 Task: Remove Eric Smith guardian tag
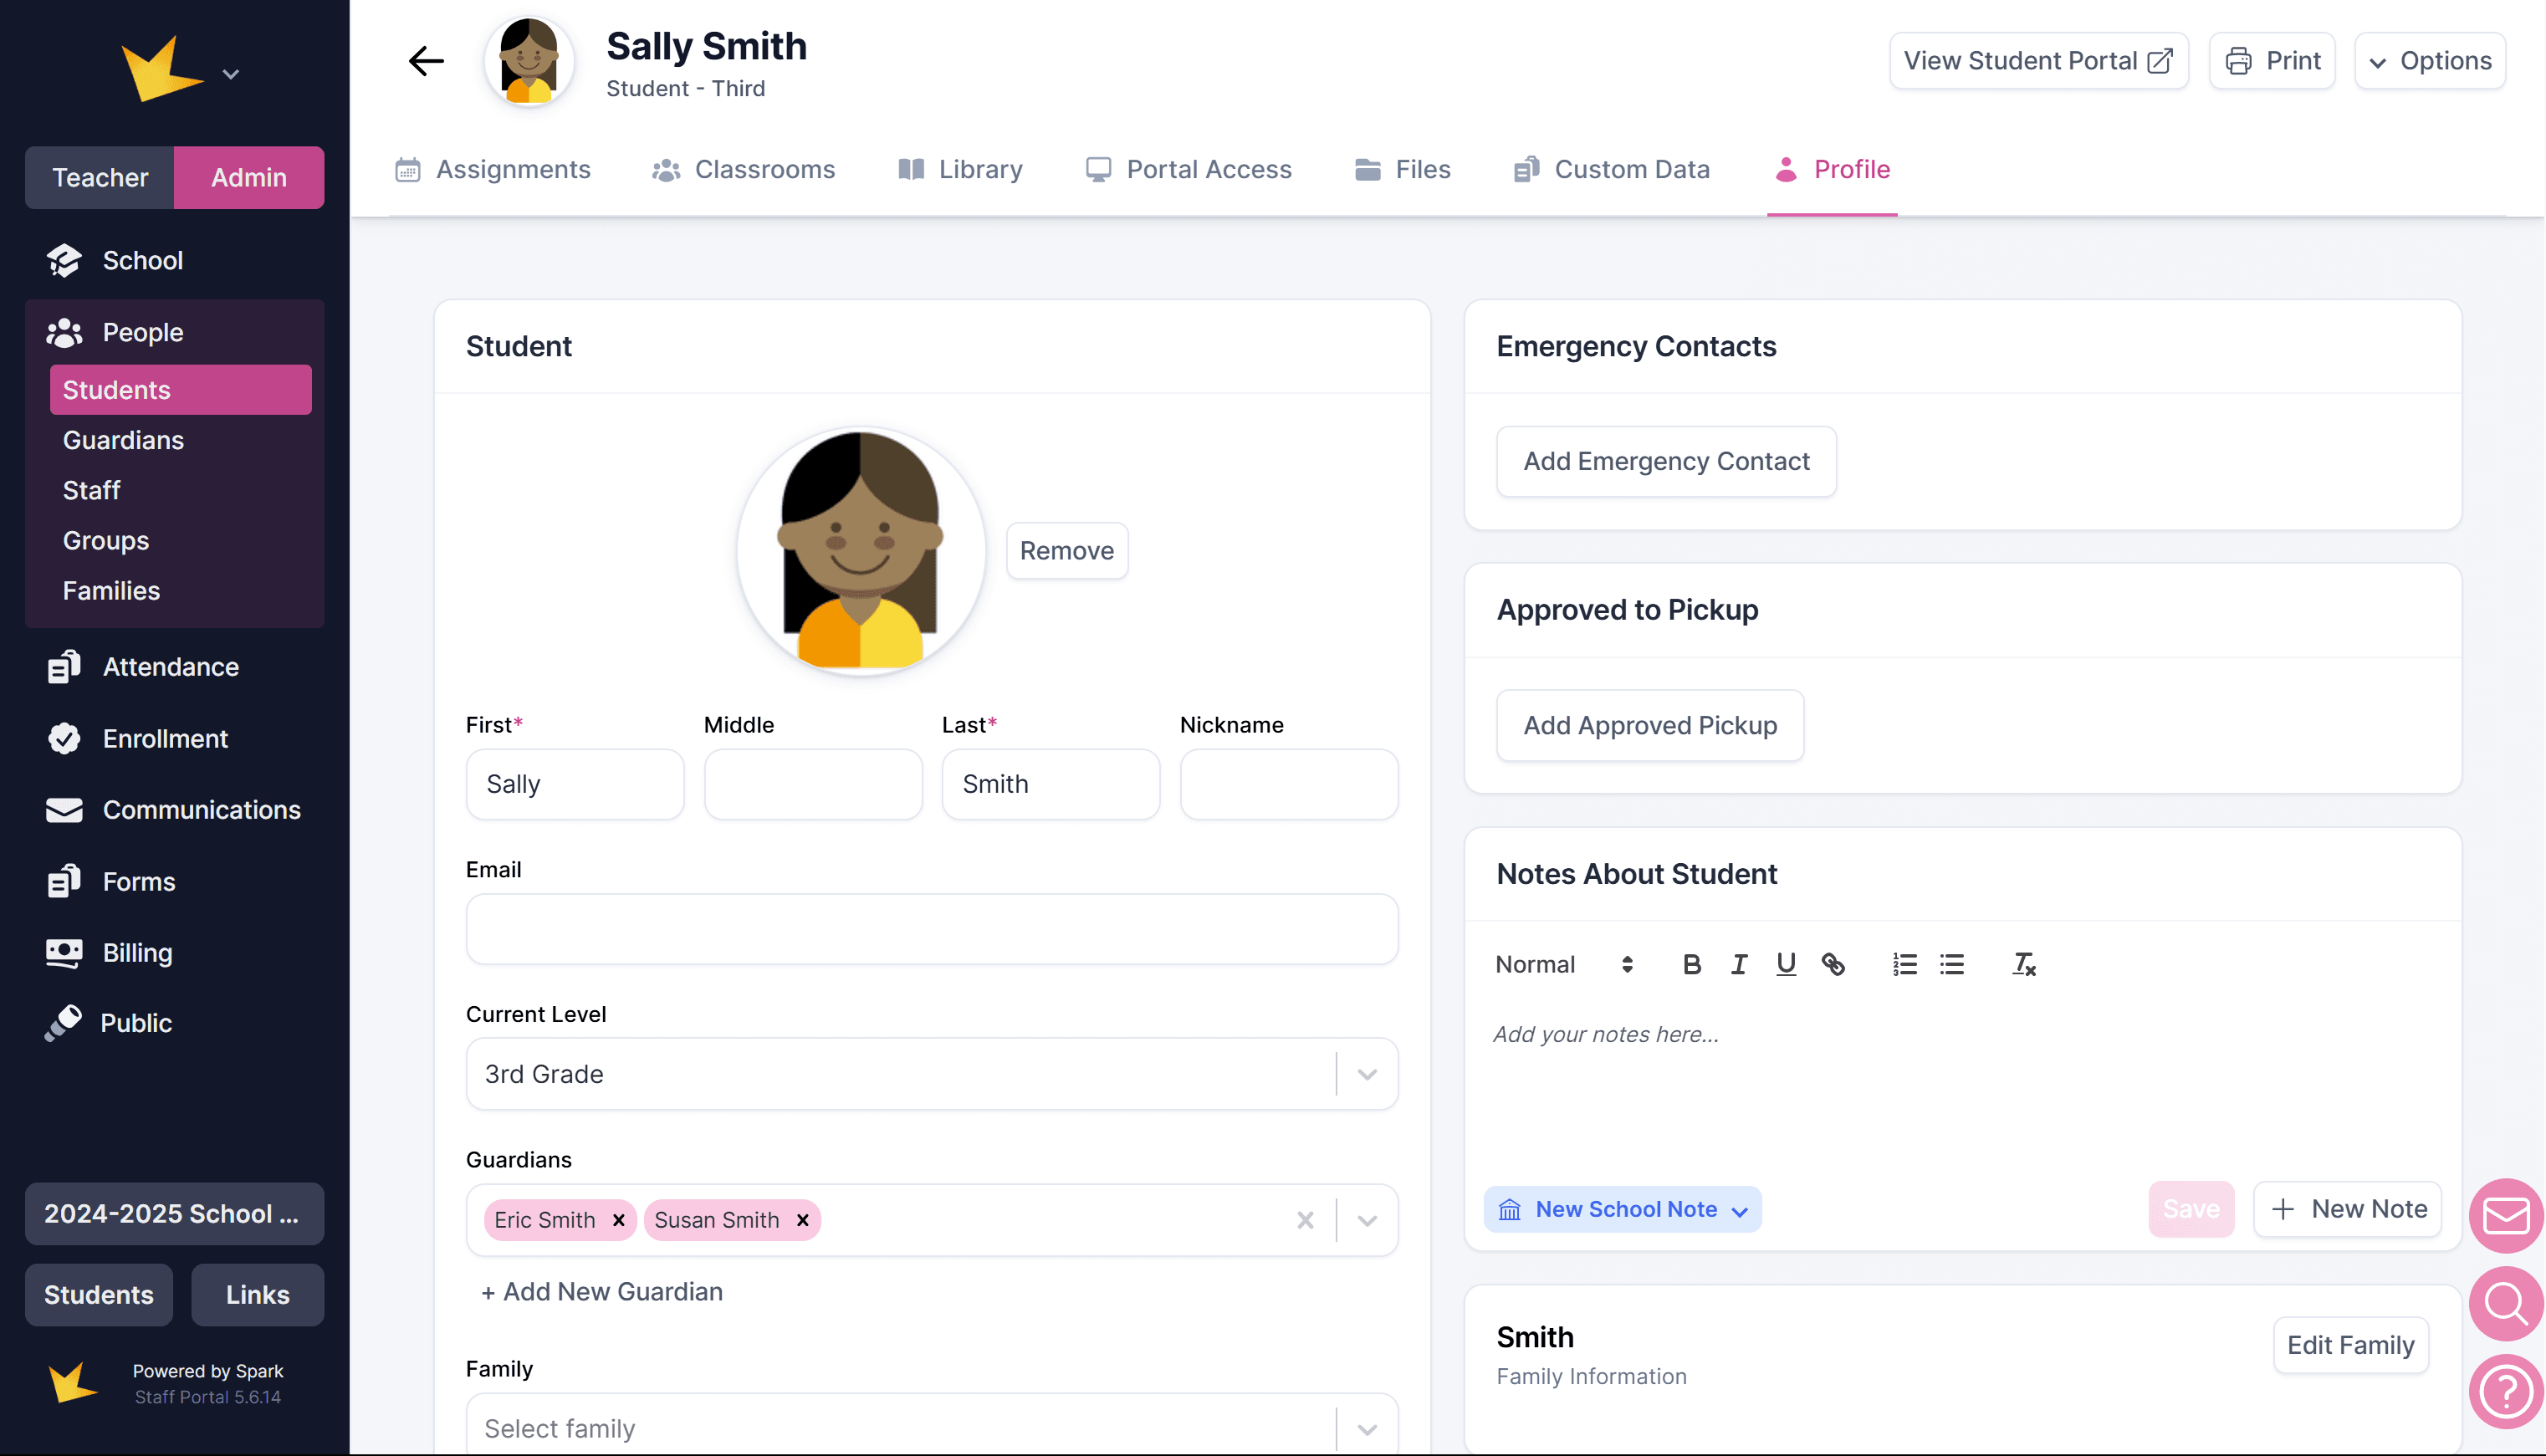tap(619, 1220)
